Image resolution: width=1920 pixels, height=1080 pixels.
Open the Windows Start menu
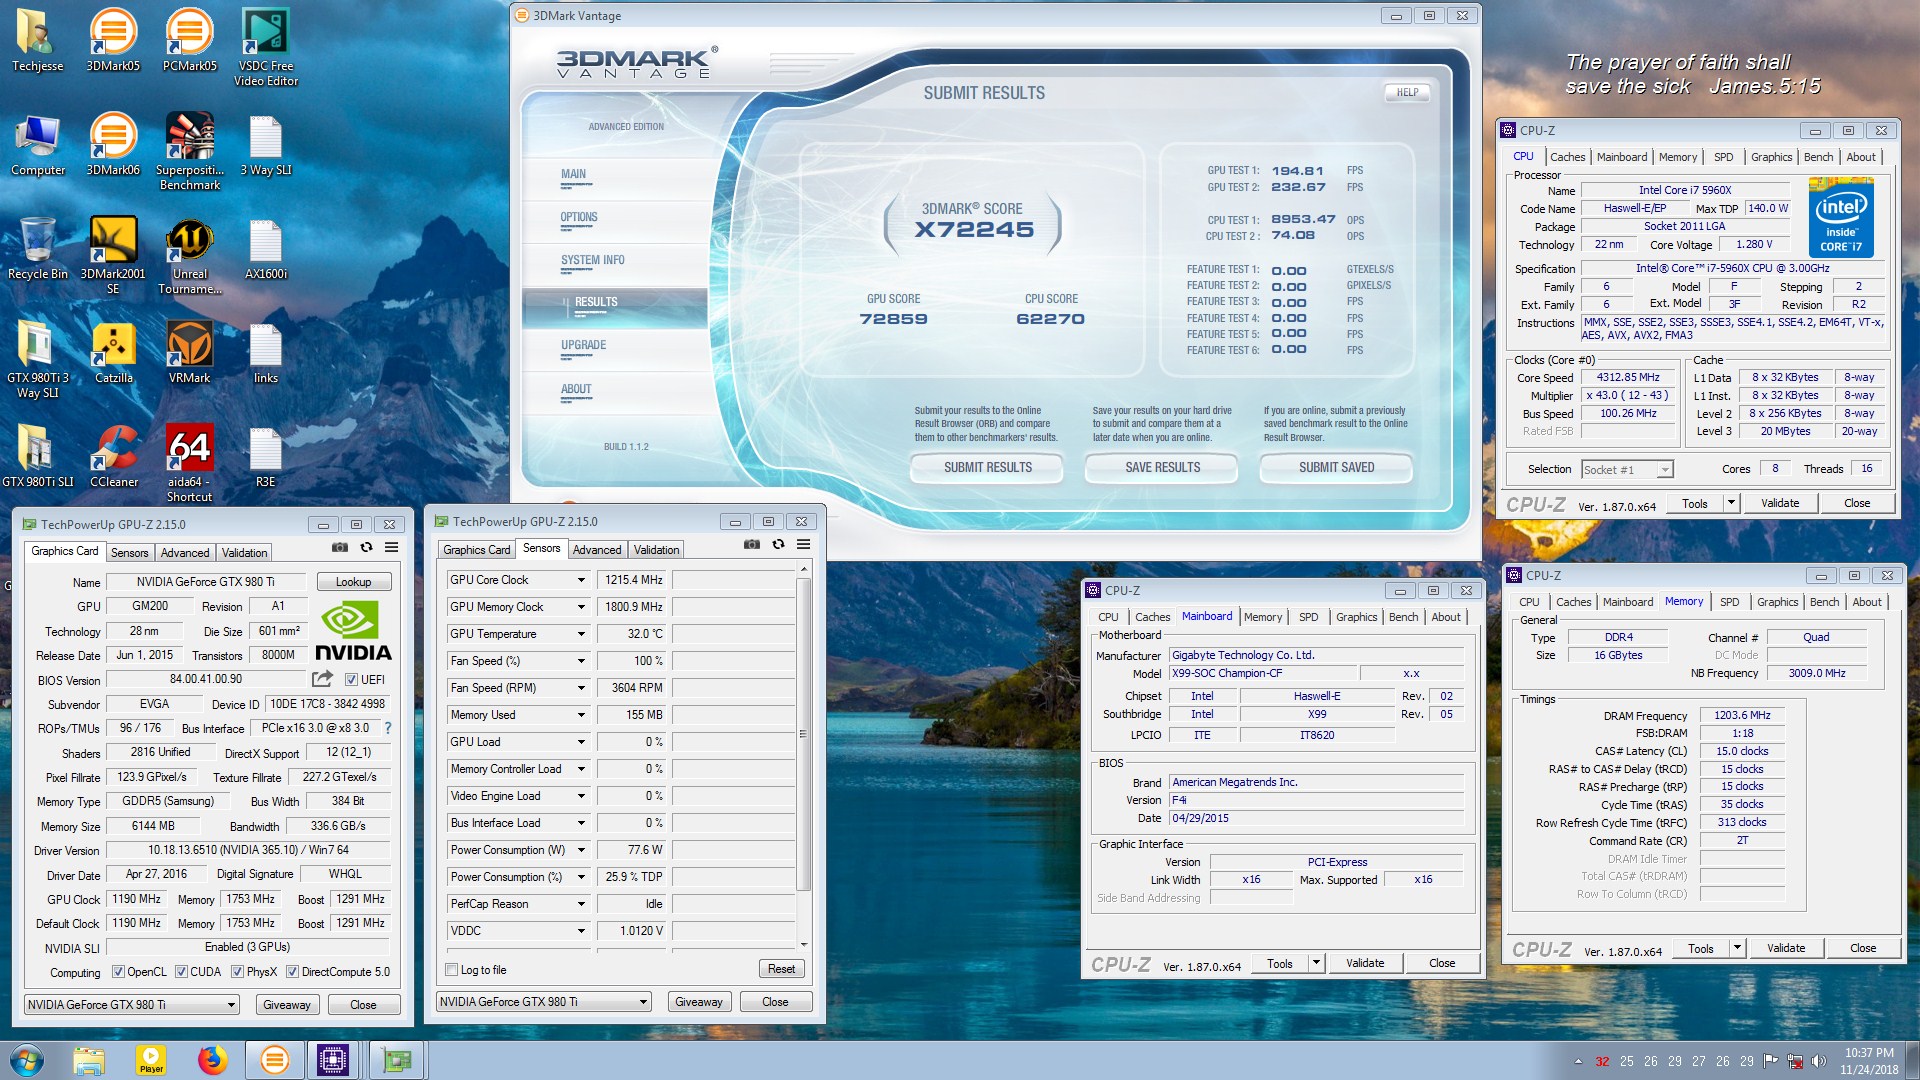coord(26,1060)
